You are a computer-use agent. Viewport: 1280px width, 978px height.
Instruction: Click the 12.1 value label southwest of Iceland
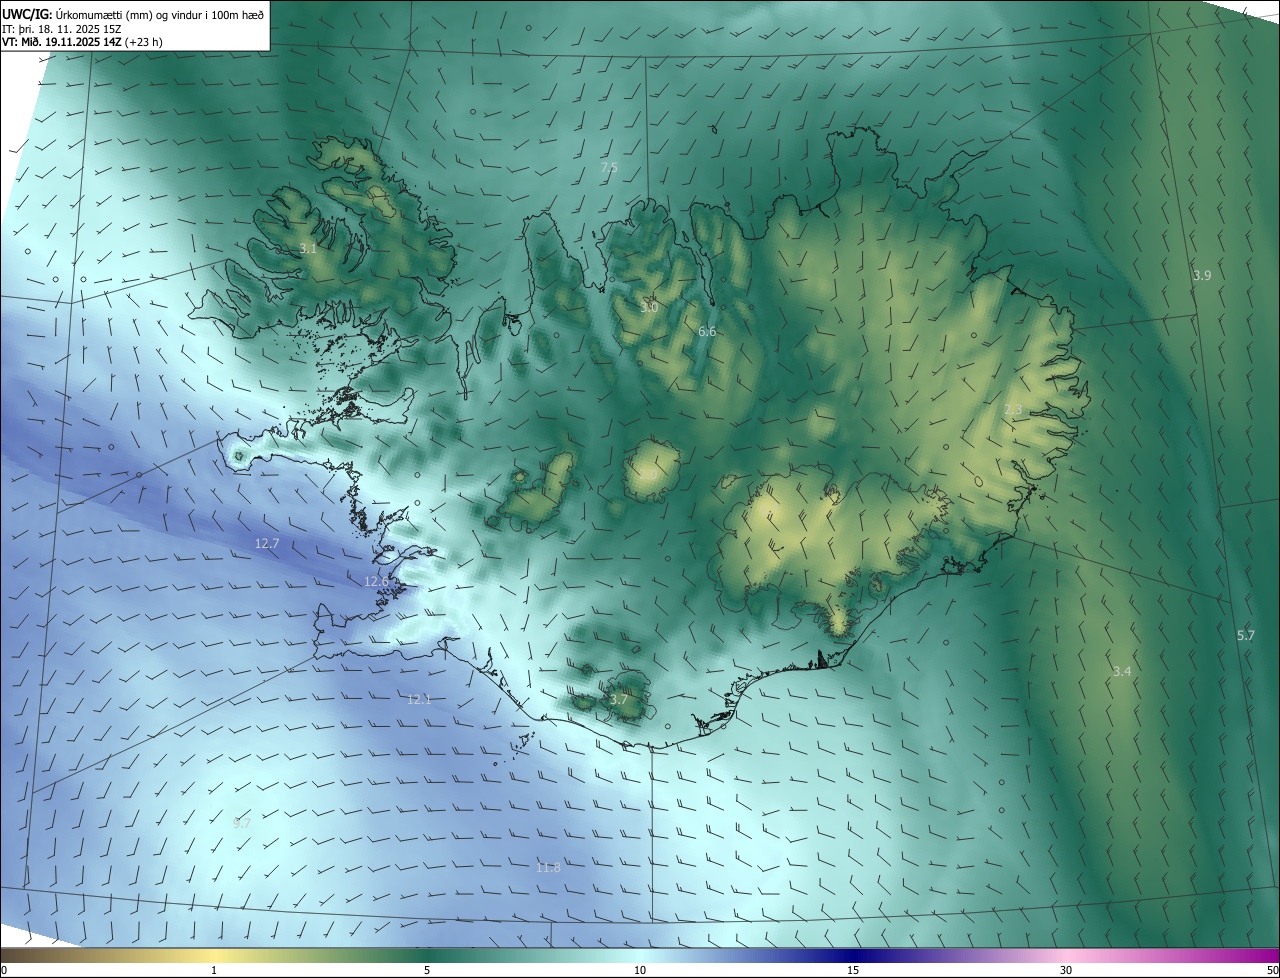click(x=419, y=699)
